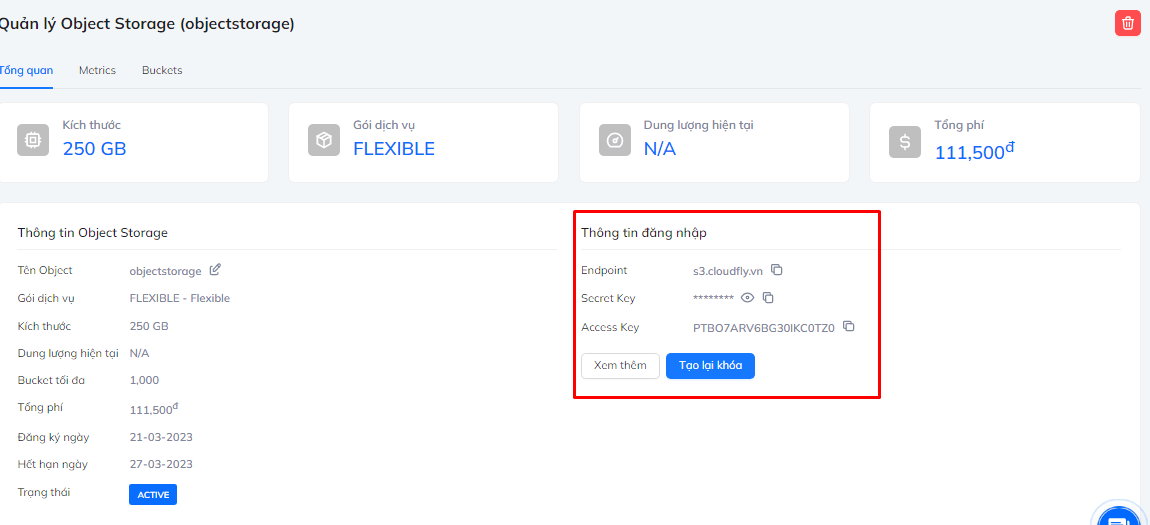Click the ACTIVE status badge
This screenshot has width=1150, height=525.
[x=153, y=494]
